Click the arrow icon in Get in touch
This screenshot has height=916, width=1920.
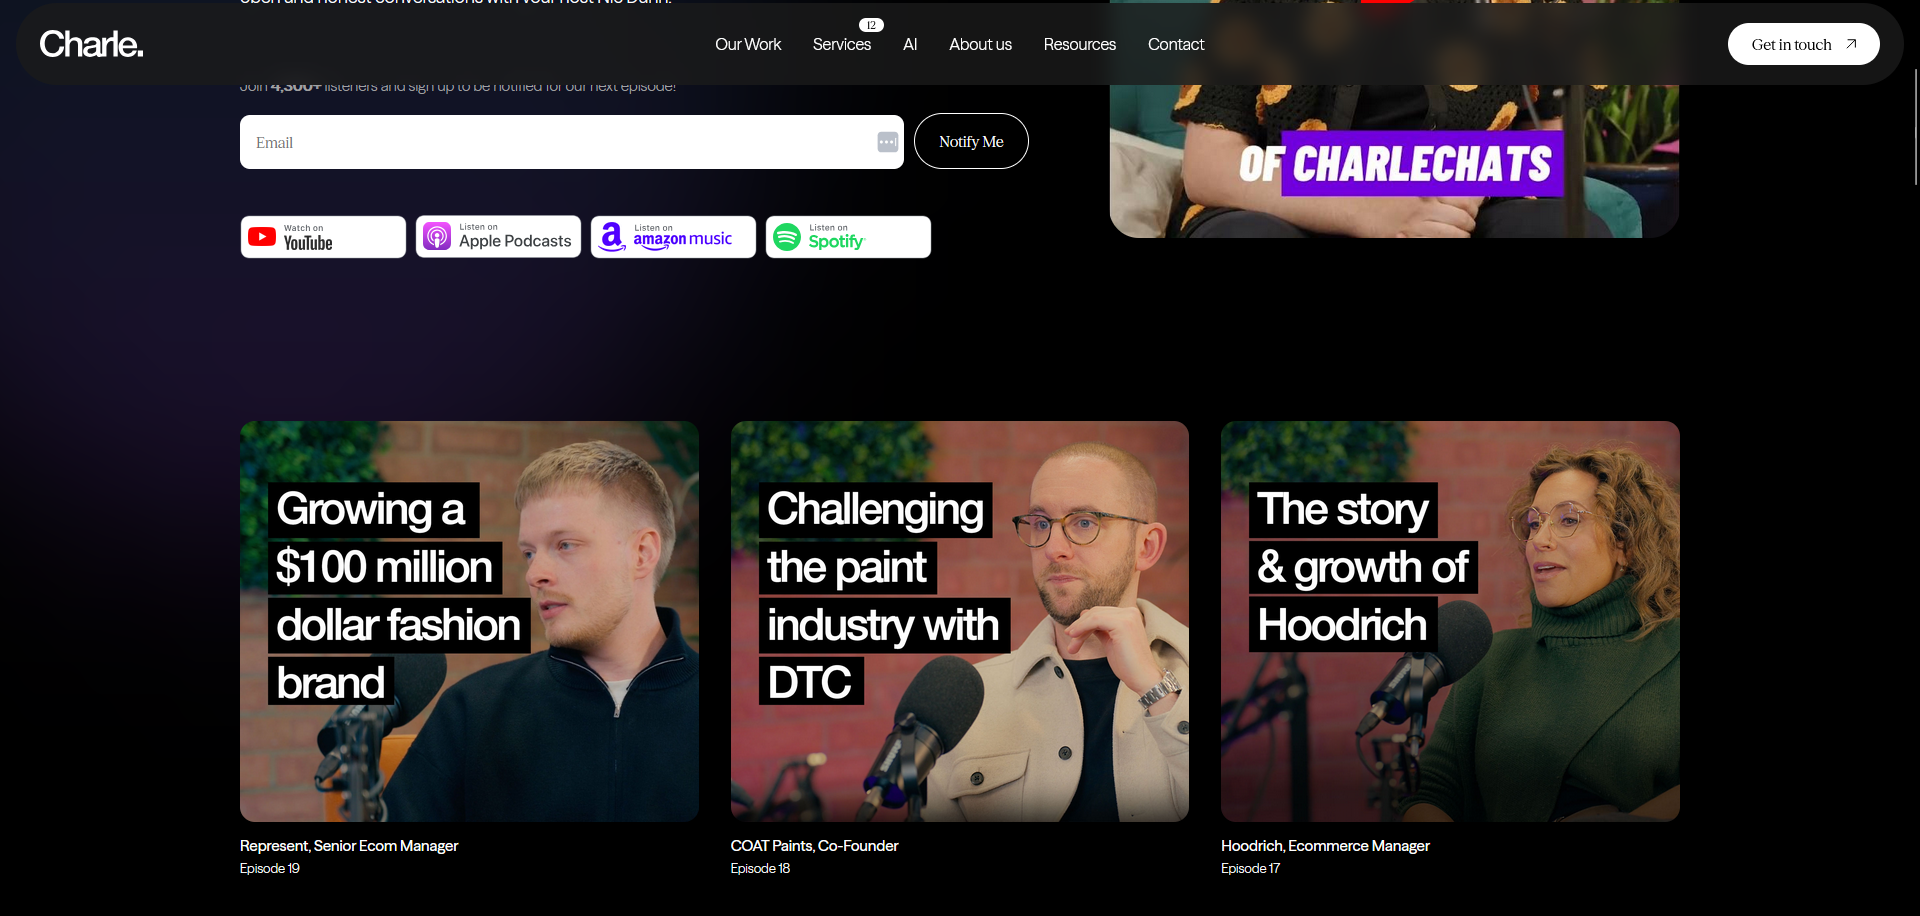[1851, 44]
